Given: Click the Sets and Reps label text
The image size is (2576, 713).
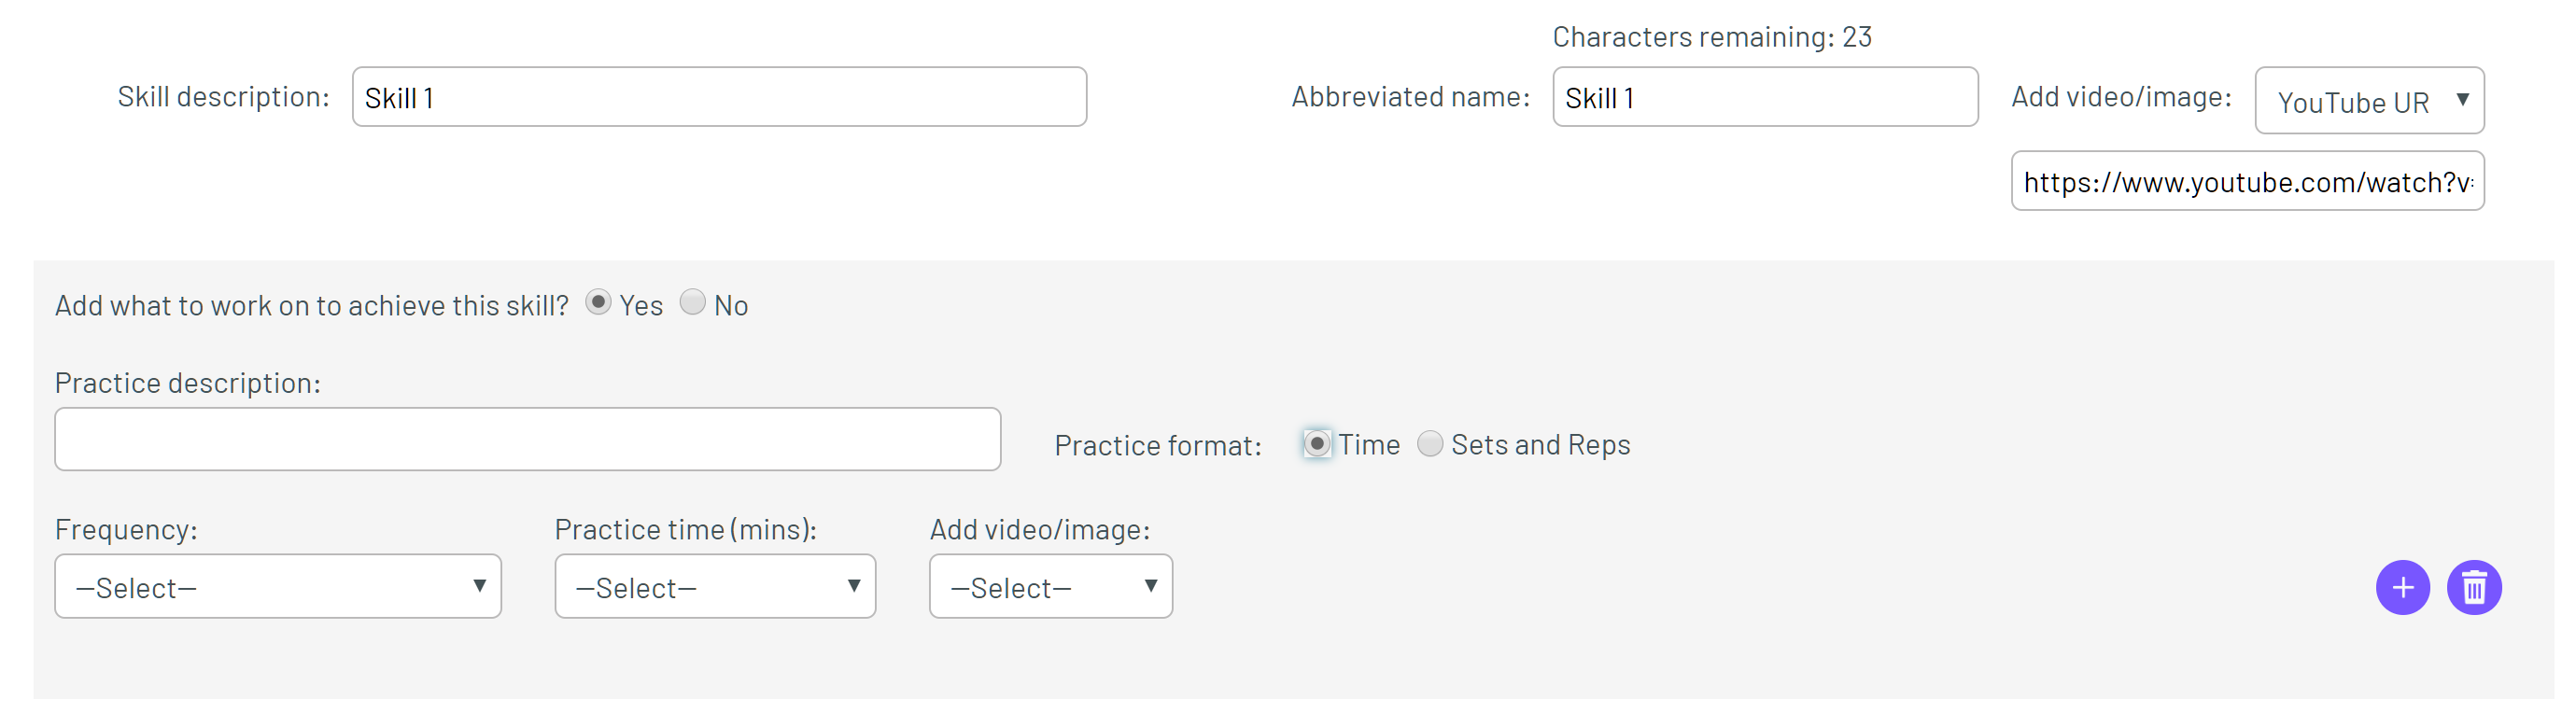Looking at the screenshot, I should pos(1540,445).
